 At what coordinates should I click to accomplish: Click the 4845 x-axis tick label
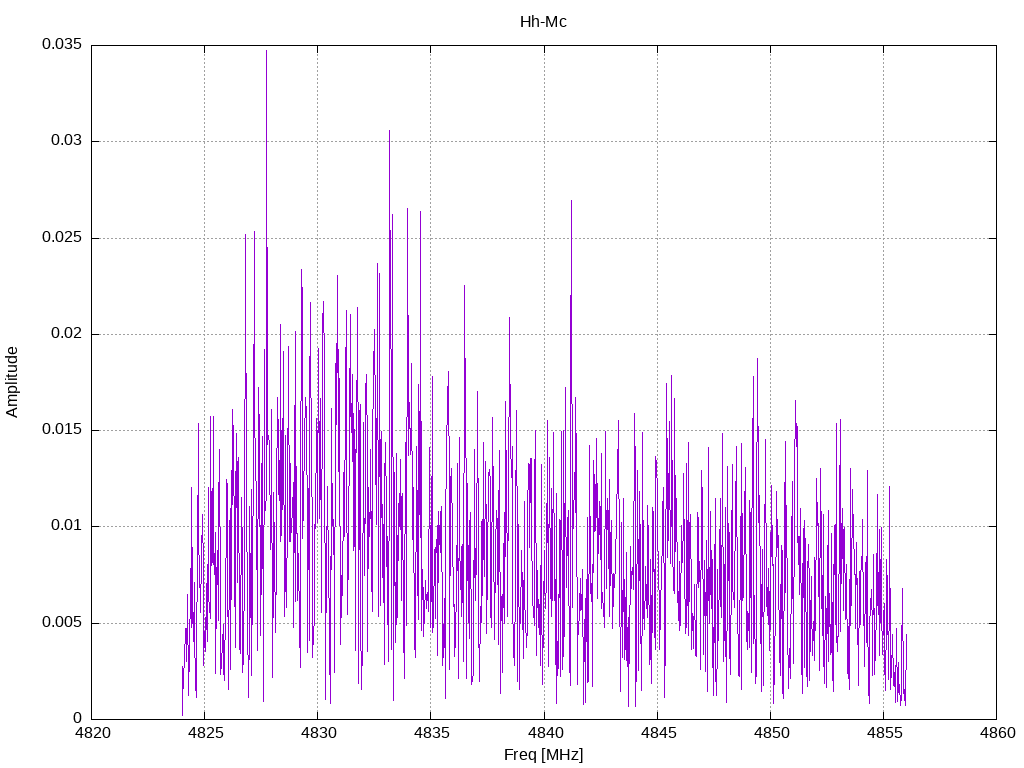pyautogui.click(x=658, y=733)
